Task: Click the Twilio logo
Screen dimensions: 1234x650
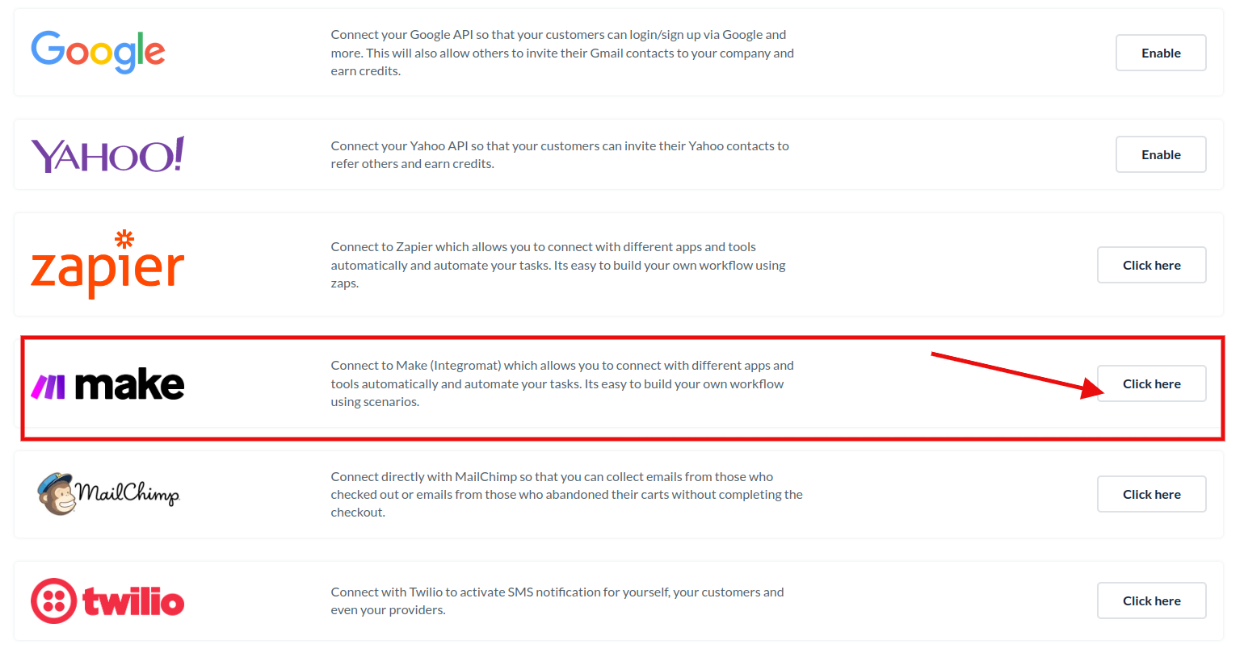Action: pyautogui.click(x=107, y=601)
